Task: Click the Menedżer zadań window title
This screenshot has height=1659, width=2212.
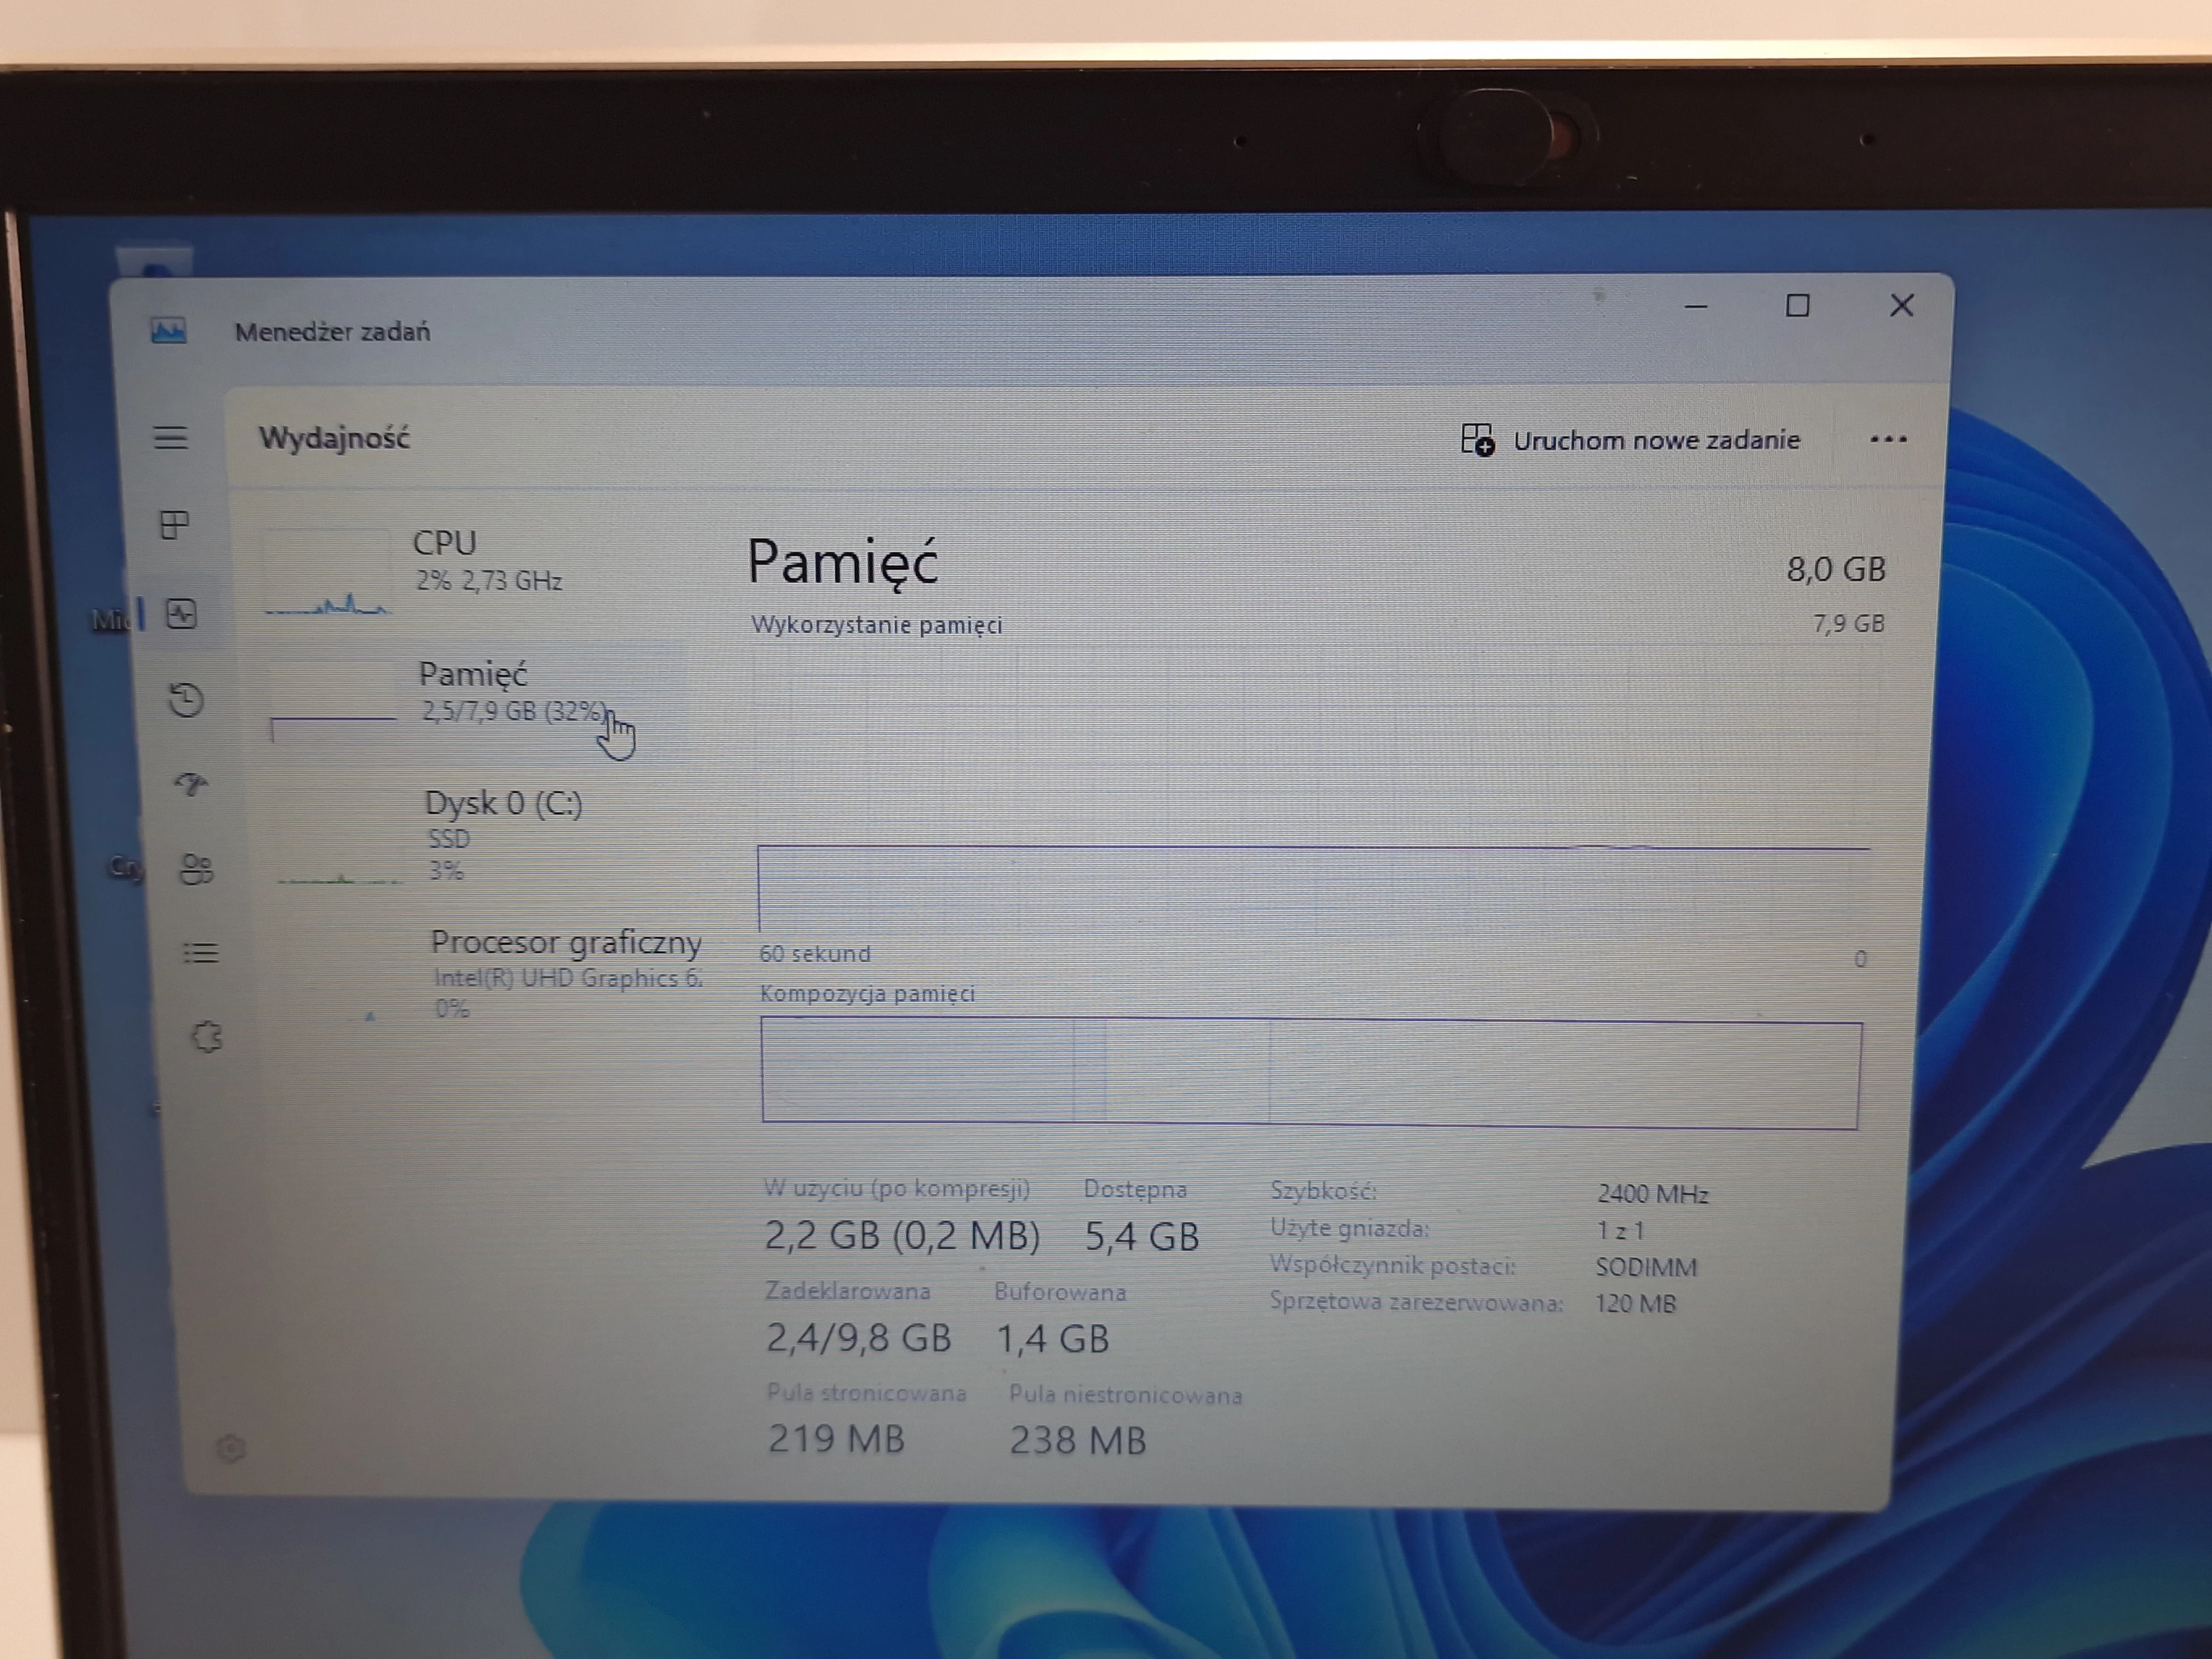Action: click(x=332, y=332)
